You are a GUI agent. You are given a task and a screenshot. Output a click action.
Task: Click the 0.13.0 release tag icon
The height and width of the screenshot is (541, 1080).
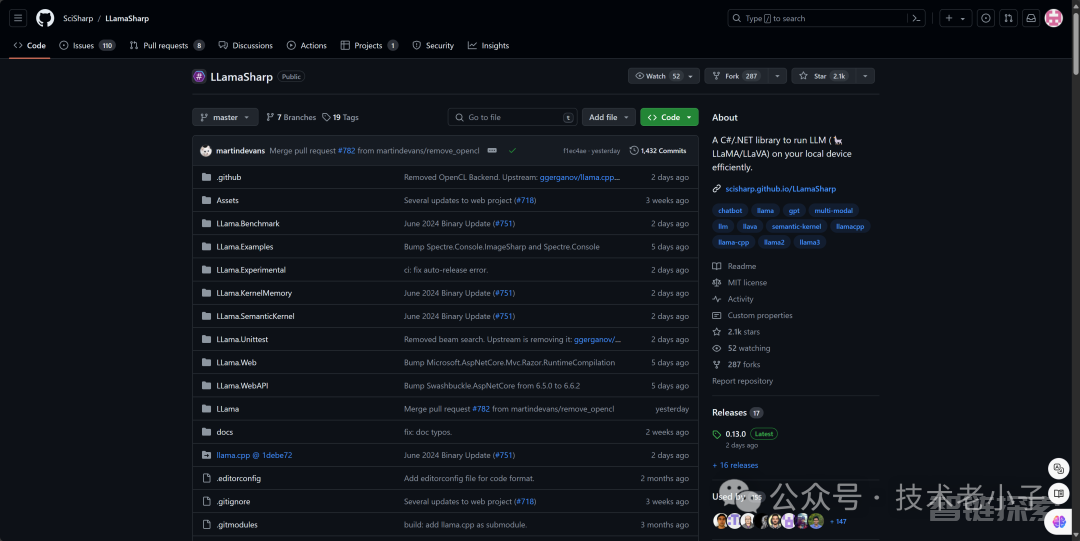pos(716,434)
